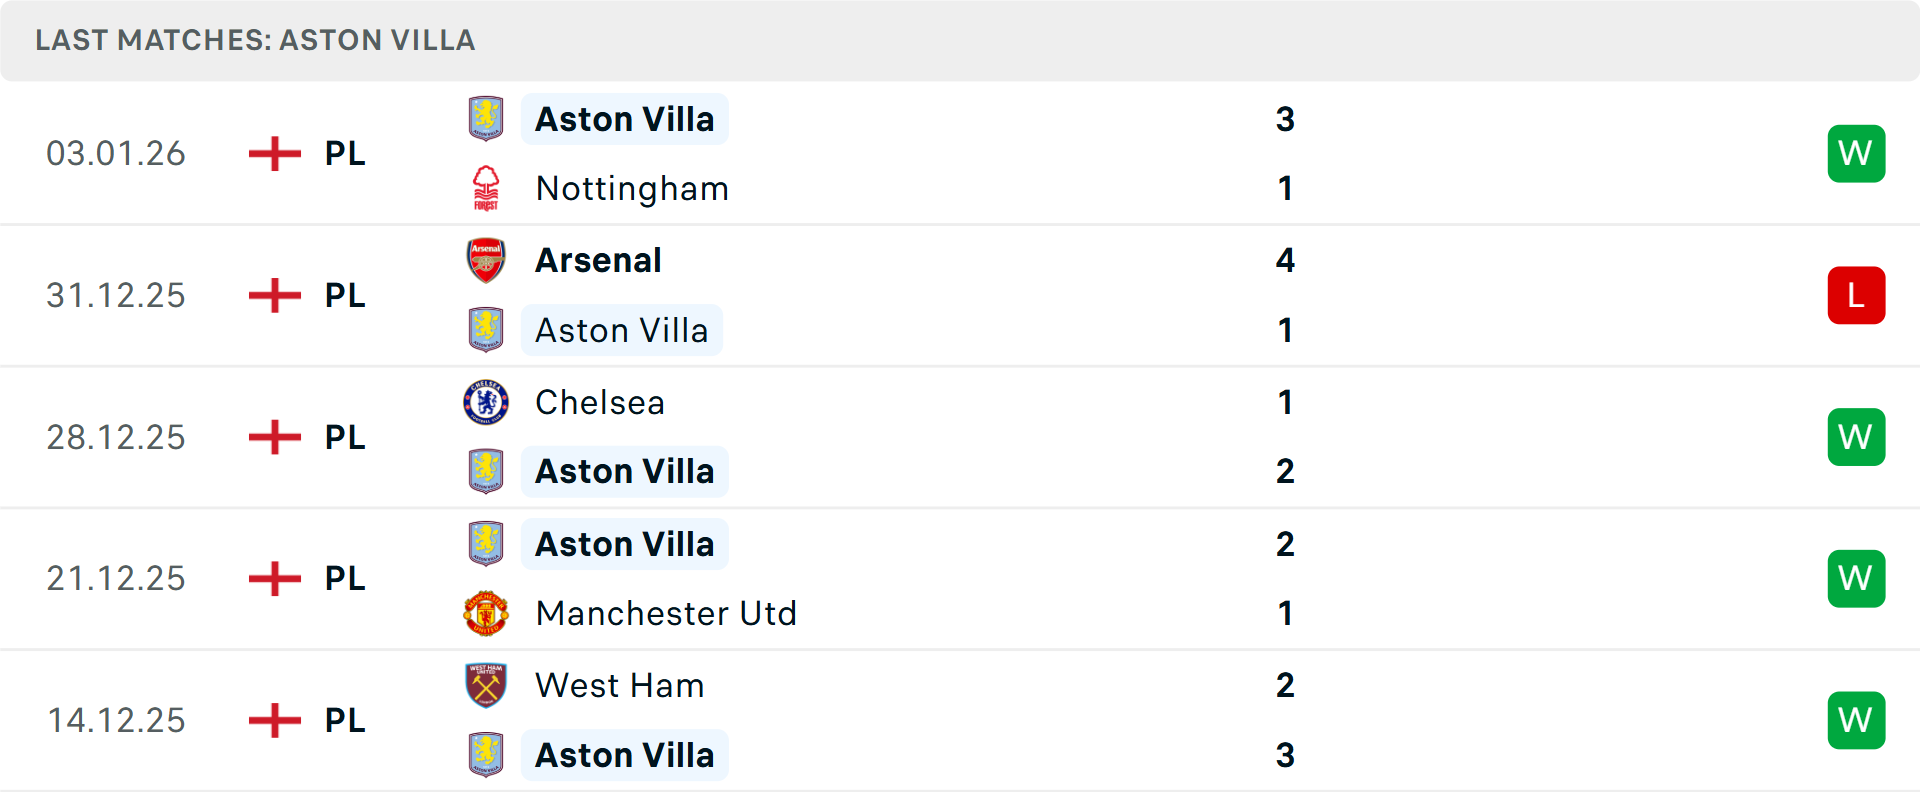Screen dimensions: 1920x792
Task: Open the Chelsea team link
Action: (600, 402)
